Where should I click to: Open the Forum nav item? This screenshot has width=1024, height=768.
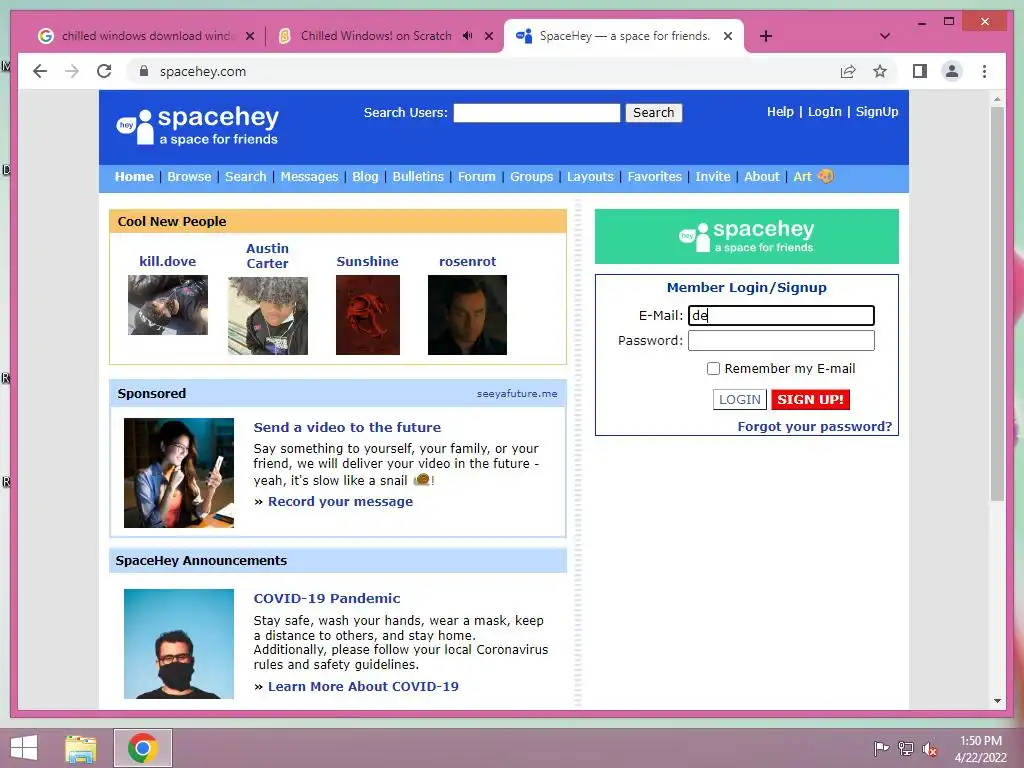tap(477, 176)
